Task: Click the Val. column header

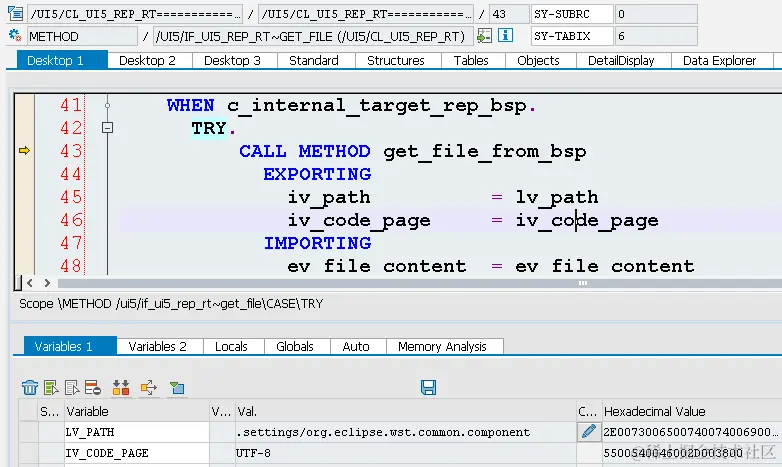Action: [405, 411]
